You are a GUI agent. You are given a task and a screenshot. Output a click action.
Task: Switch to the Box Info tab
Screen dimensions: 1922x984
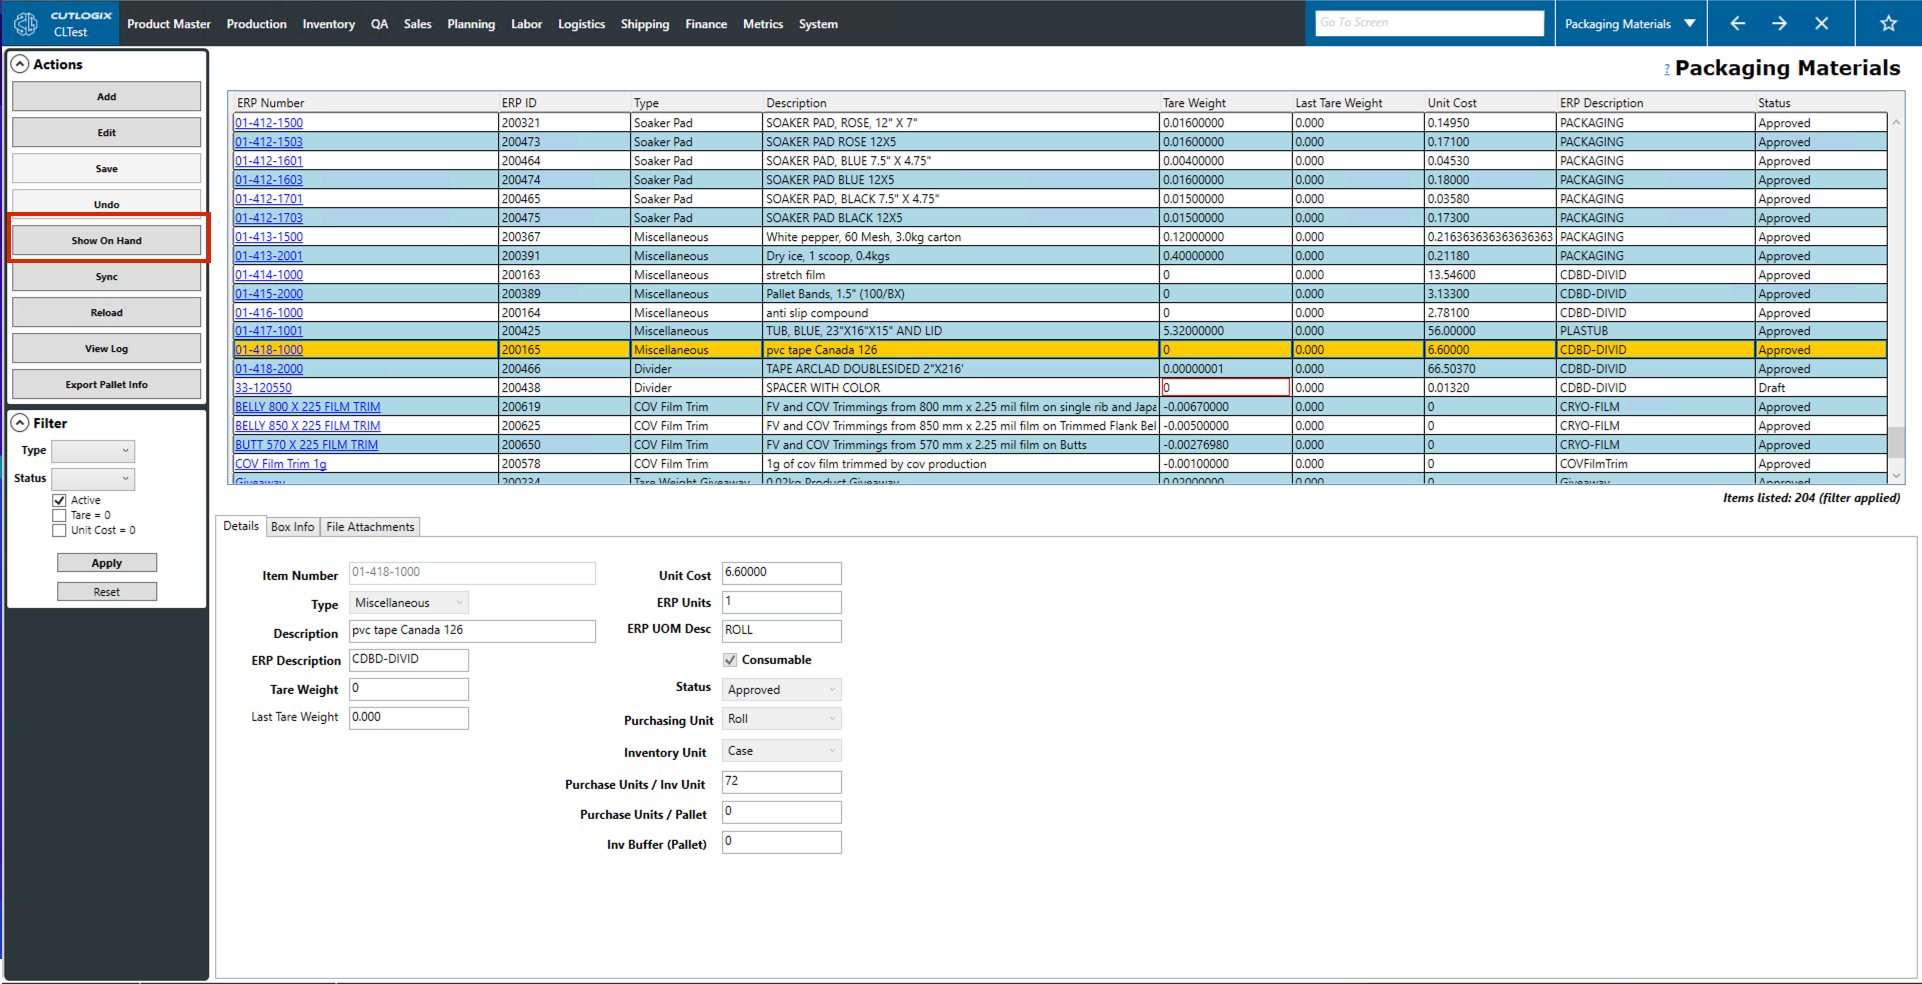coord(292,527)
